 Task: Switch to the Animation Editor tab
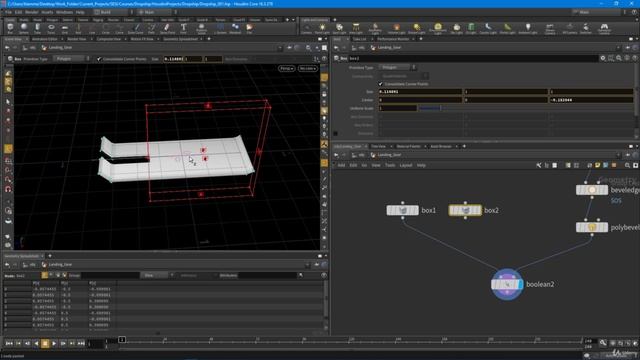(x=44, y=39)
